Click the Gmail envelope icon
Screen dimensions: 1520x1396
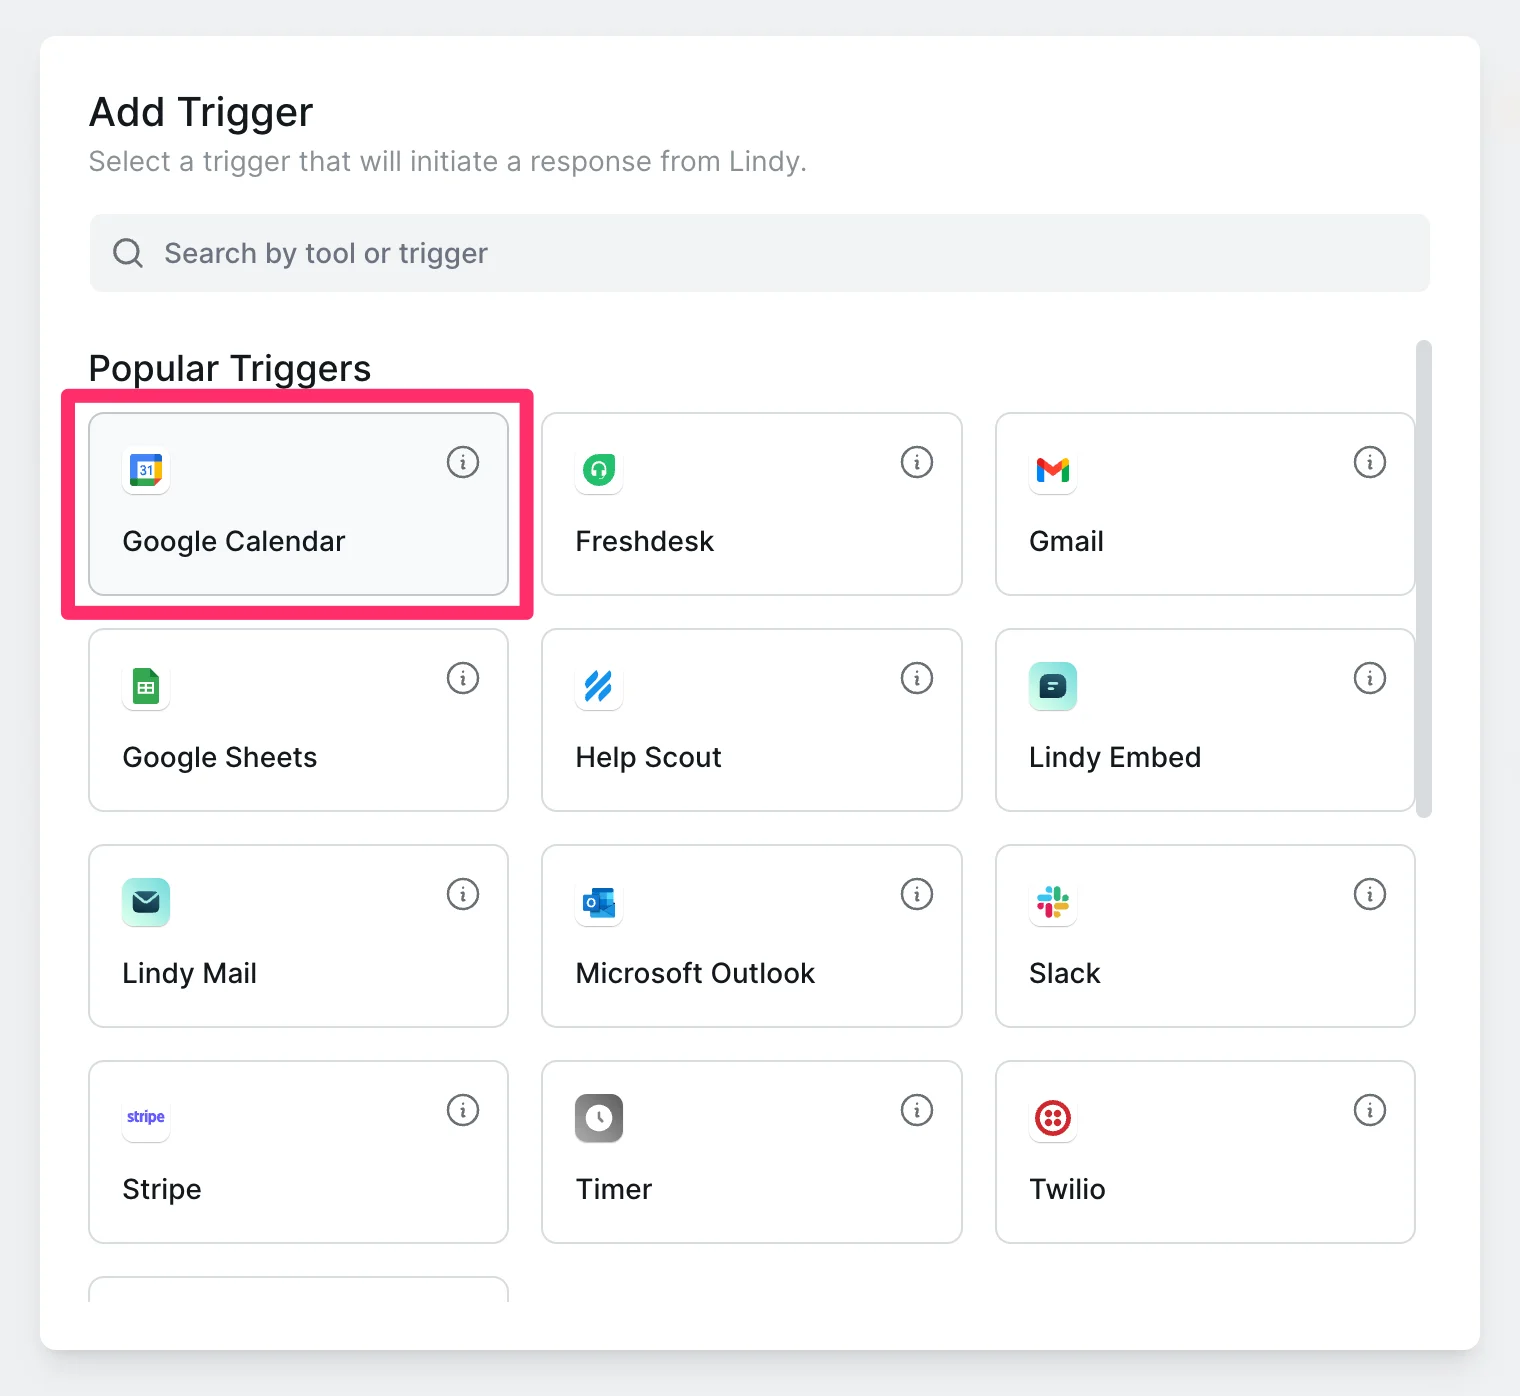tap(1053, 470)
